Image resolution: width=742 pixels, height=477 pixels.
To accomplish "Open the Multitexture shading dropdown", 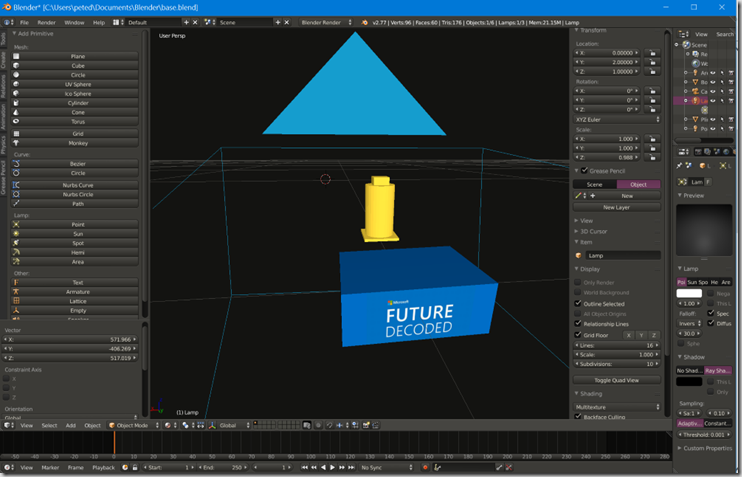I will click(x=617, y=407).
